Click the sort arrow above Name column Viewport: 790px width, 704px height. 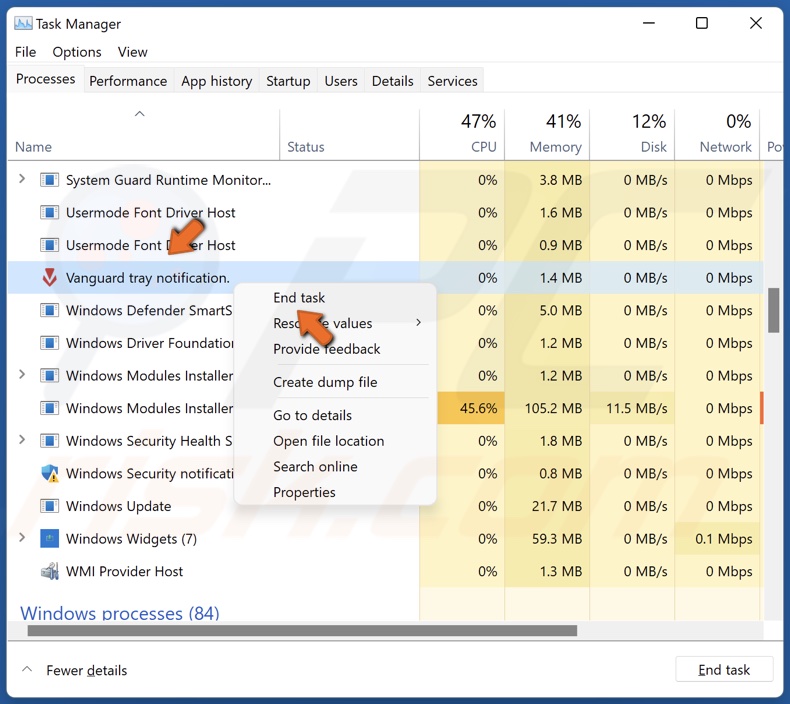pyautogui.click(x=140, y=114)
